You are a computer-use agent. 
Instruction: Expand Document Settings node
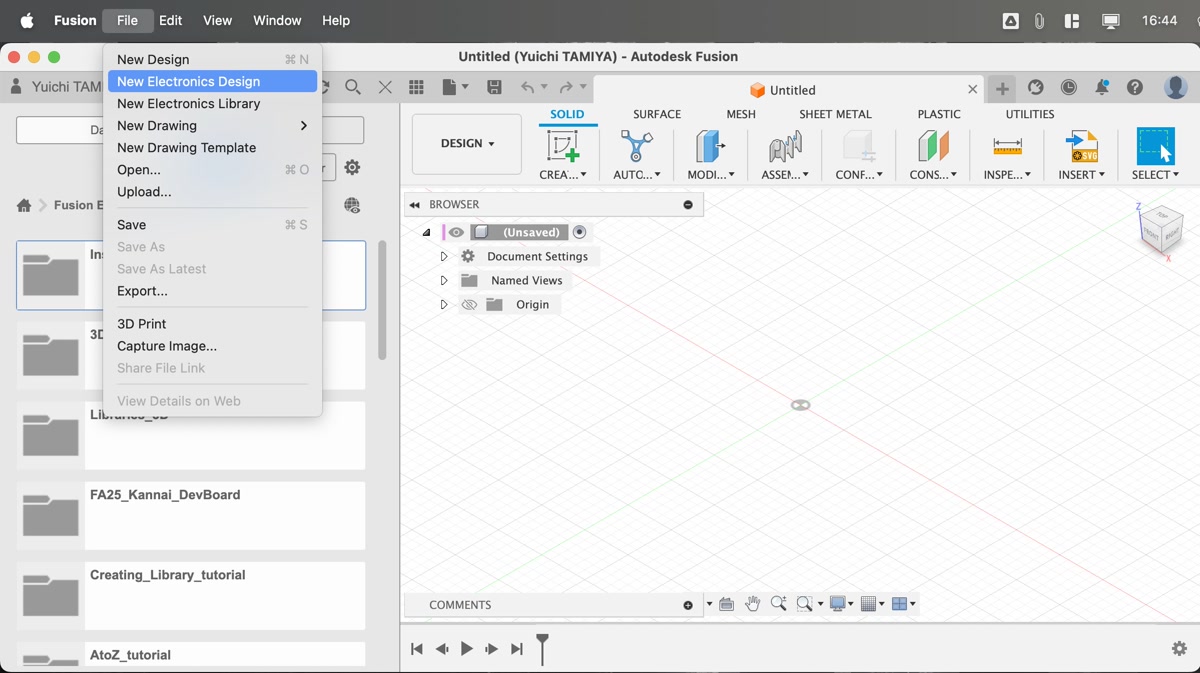pyautogui.click(x=444, y=256)
